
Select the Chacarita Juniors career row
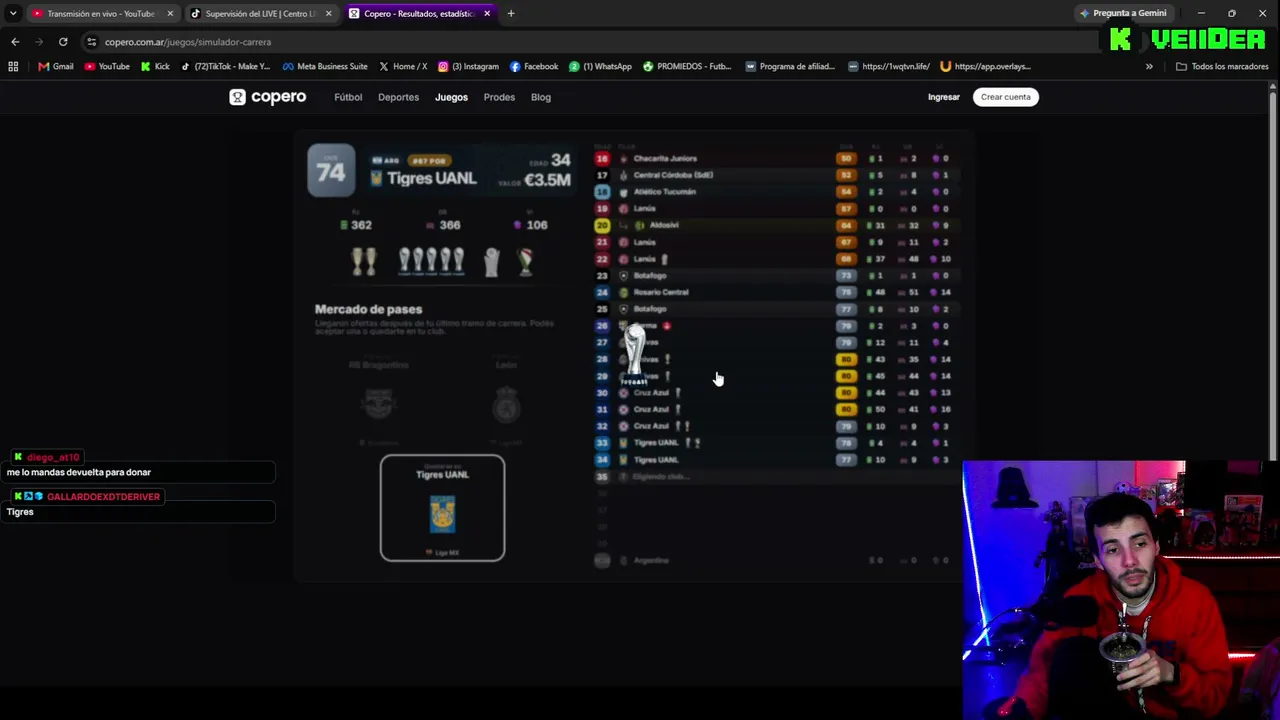[775, 158]
